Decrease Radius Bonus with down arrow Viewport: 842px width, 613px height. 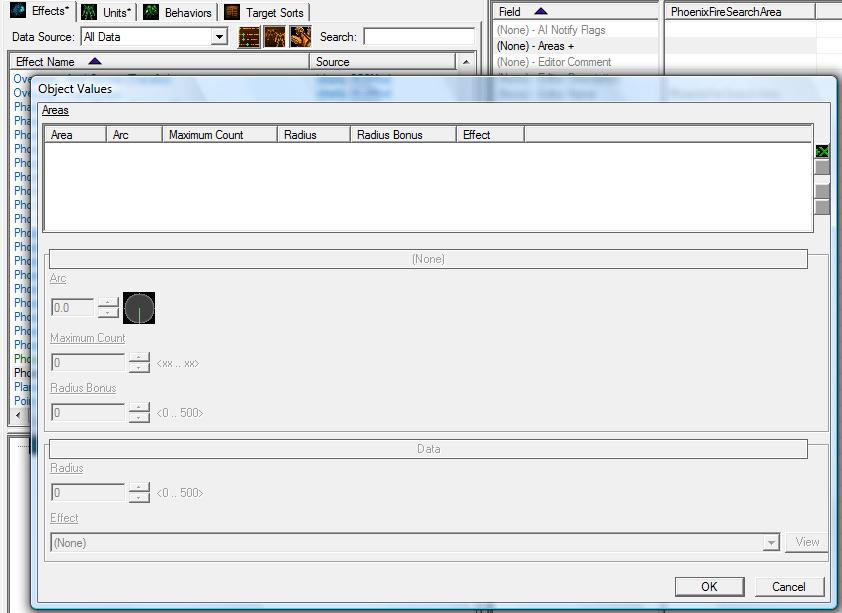[139, 418]
